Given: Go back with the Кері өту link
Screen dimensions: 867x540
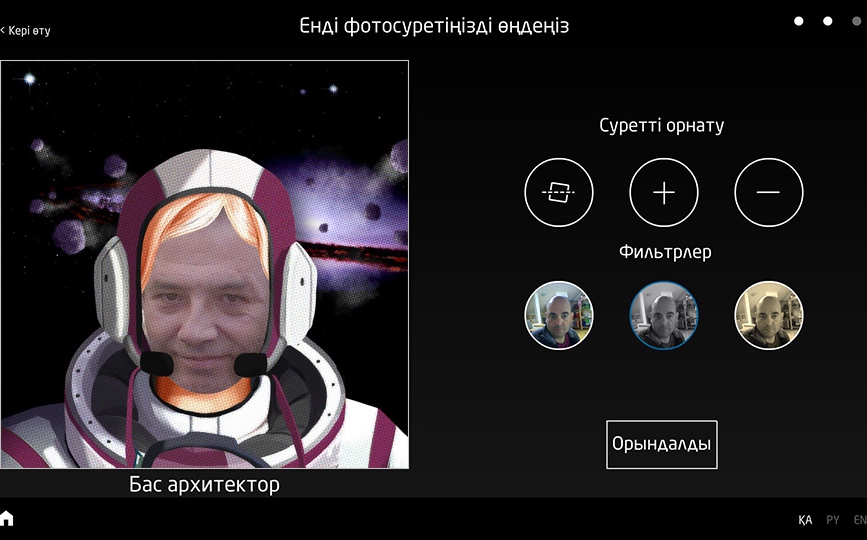Looking at the screenshot, I should [25, 30].
